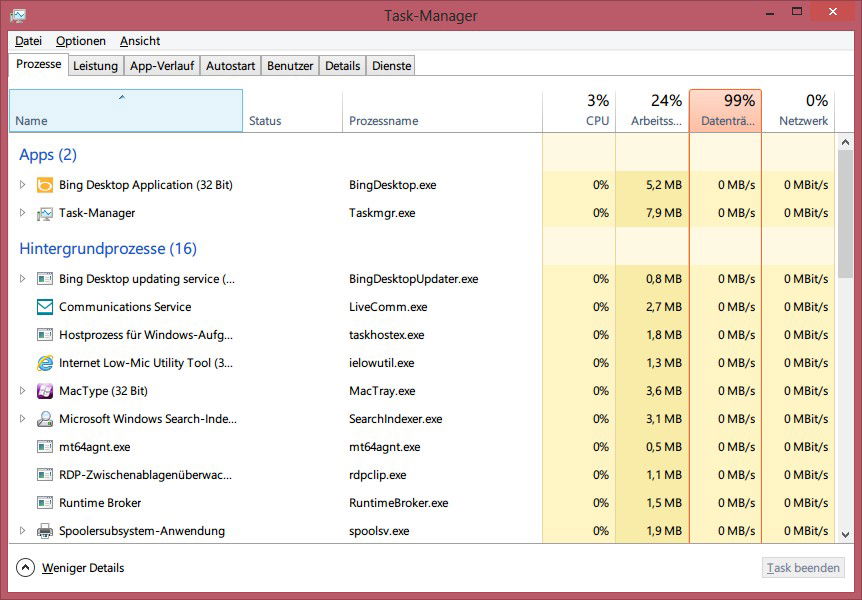Select the BingDesktop.exe process name
This screenshot has width=862, height=600.
coord(393,185)
